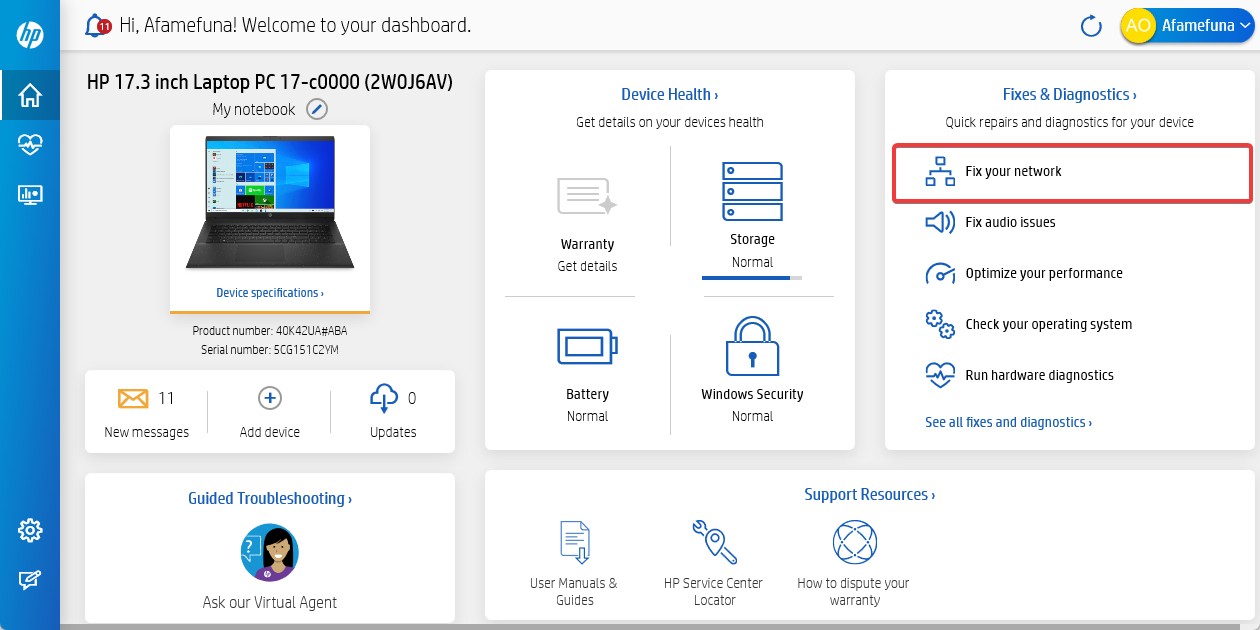Select the Fix audio issues text
The image size is (1260, 630).
[1010, 222]
